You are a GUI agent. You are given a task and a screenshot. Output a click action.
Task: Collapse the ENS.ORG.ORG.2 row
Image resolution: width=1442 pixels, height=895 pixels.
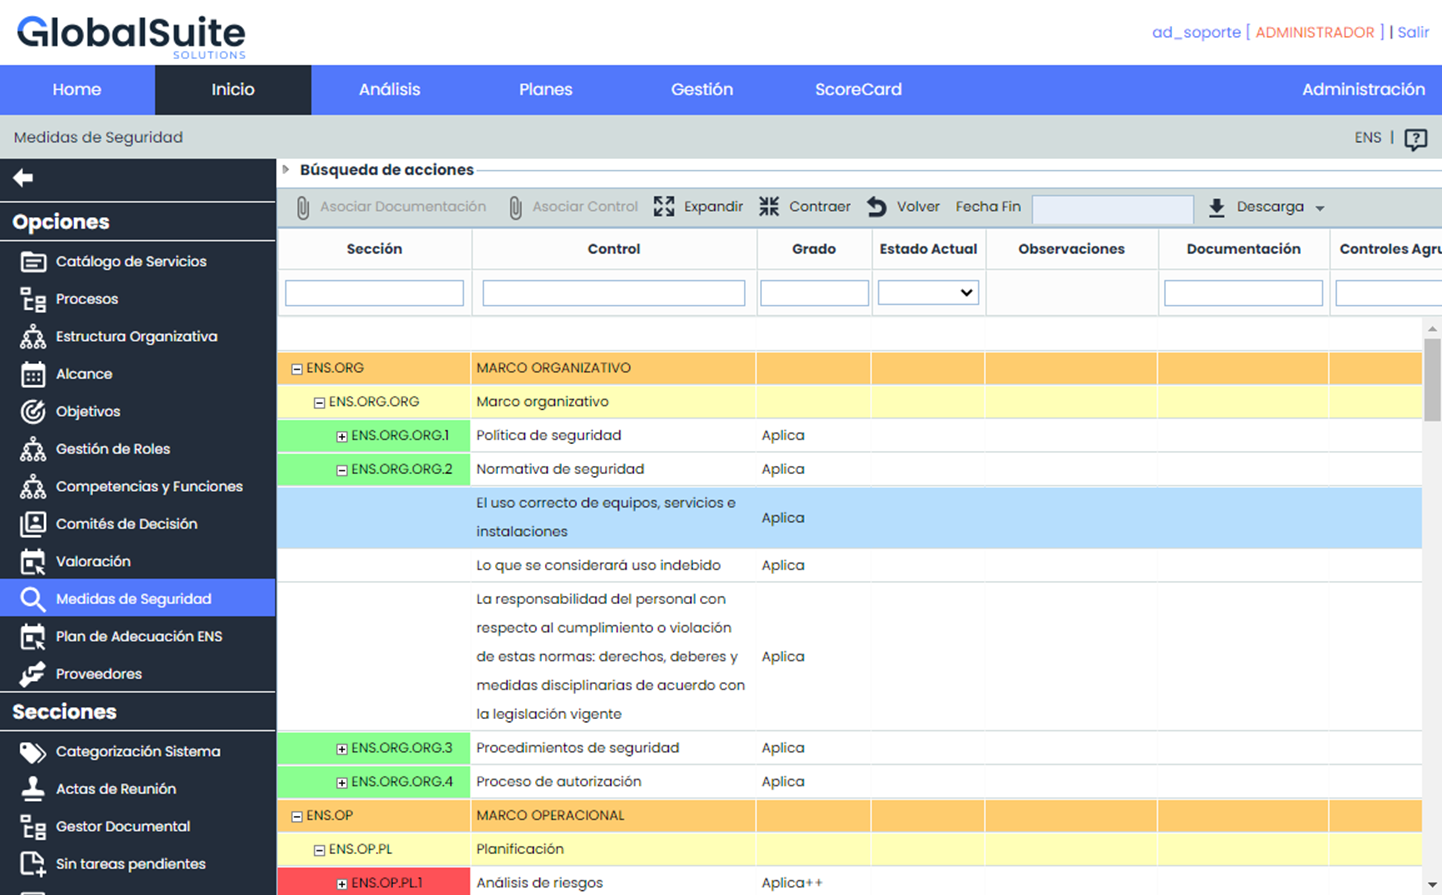(342, 470)
